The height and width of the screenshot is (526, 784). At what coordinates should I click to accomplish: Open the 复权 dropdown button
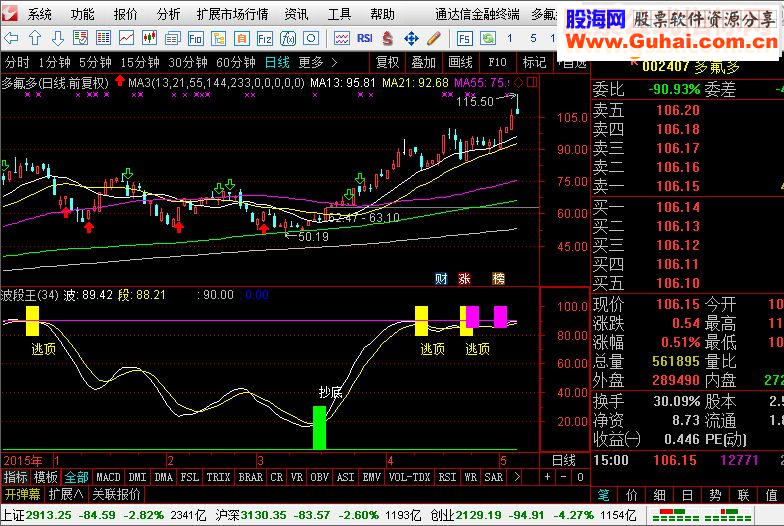click(x=388, y=62)
